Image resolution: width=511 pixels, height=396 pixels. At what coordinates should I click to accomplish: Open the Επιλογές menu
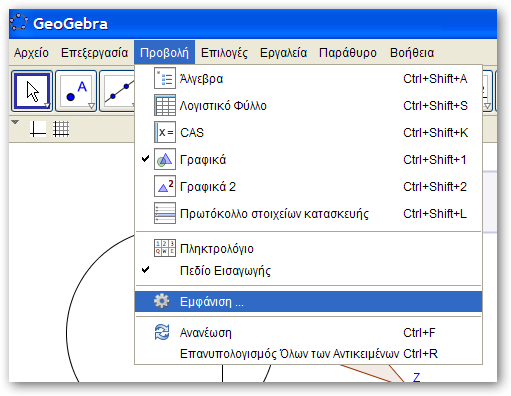[x=224, y=53]
